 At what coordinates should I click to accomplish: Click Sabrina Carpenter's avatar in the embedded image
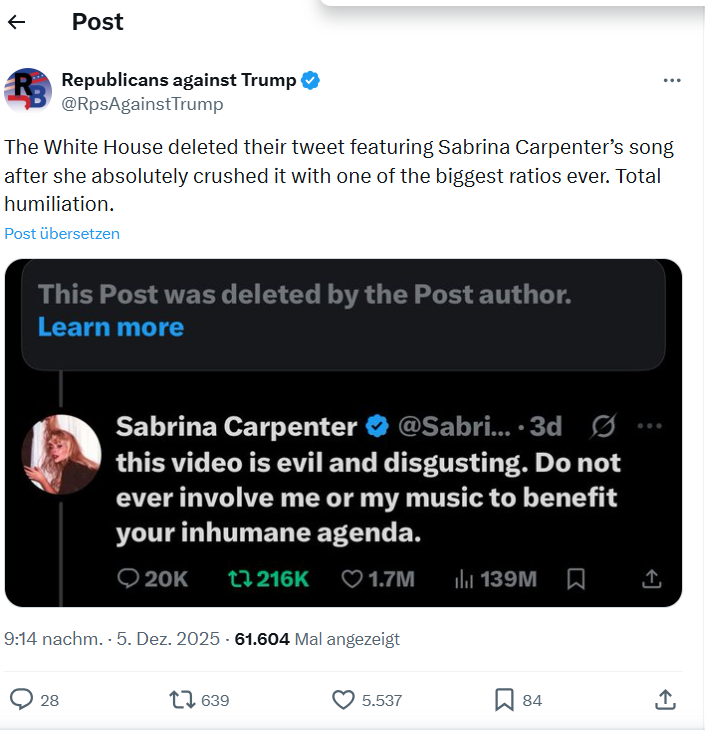point(61,455)
